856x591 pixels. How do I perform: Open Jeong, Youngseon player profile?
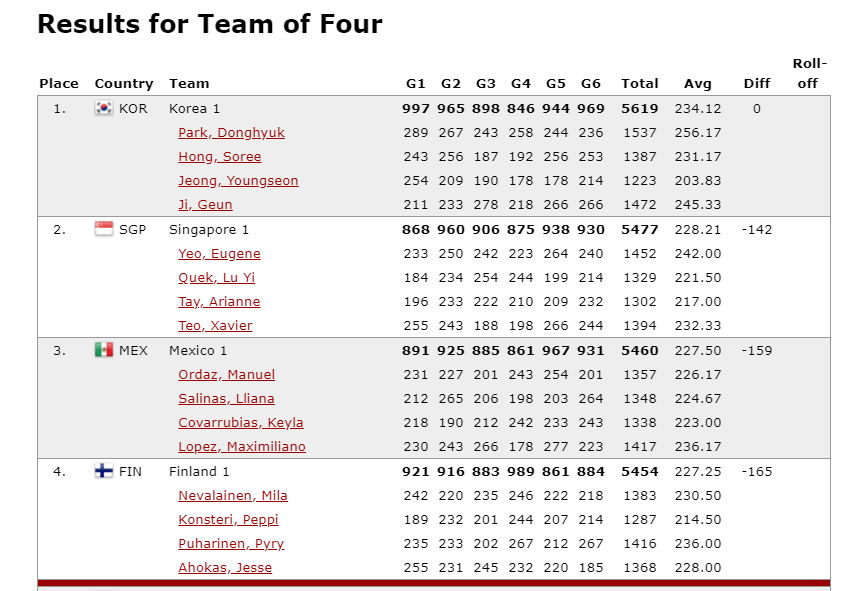(x=238, y=181)
